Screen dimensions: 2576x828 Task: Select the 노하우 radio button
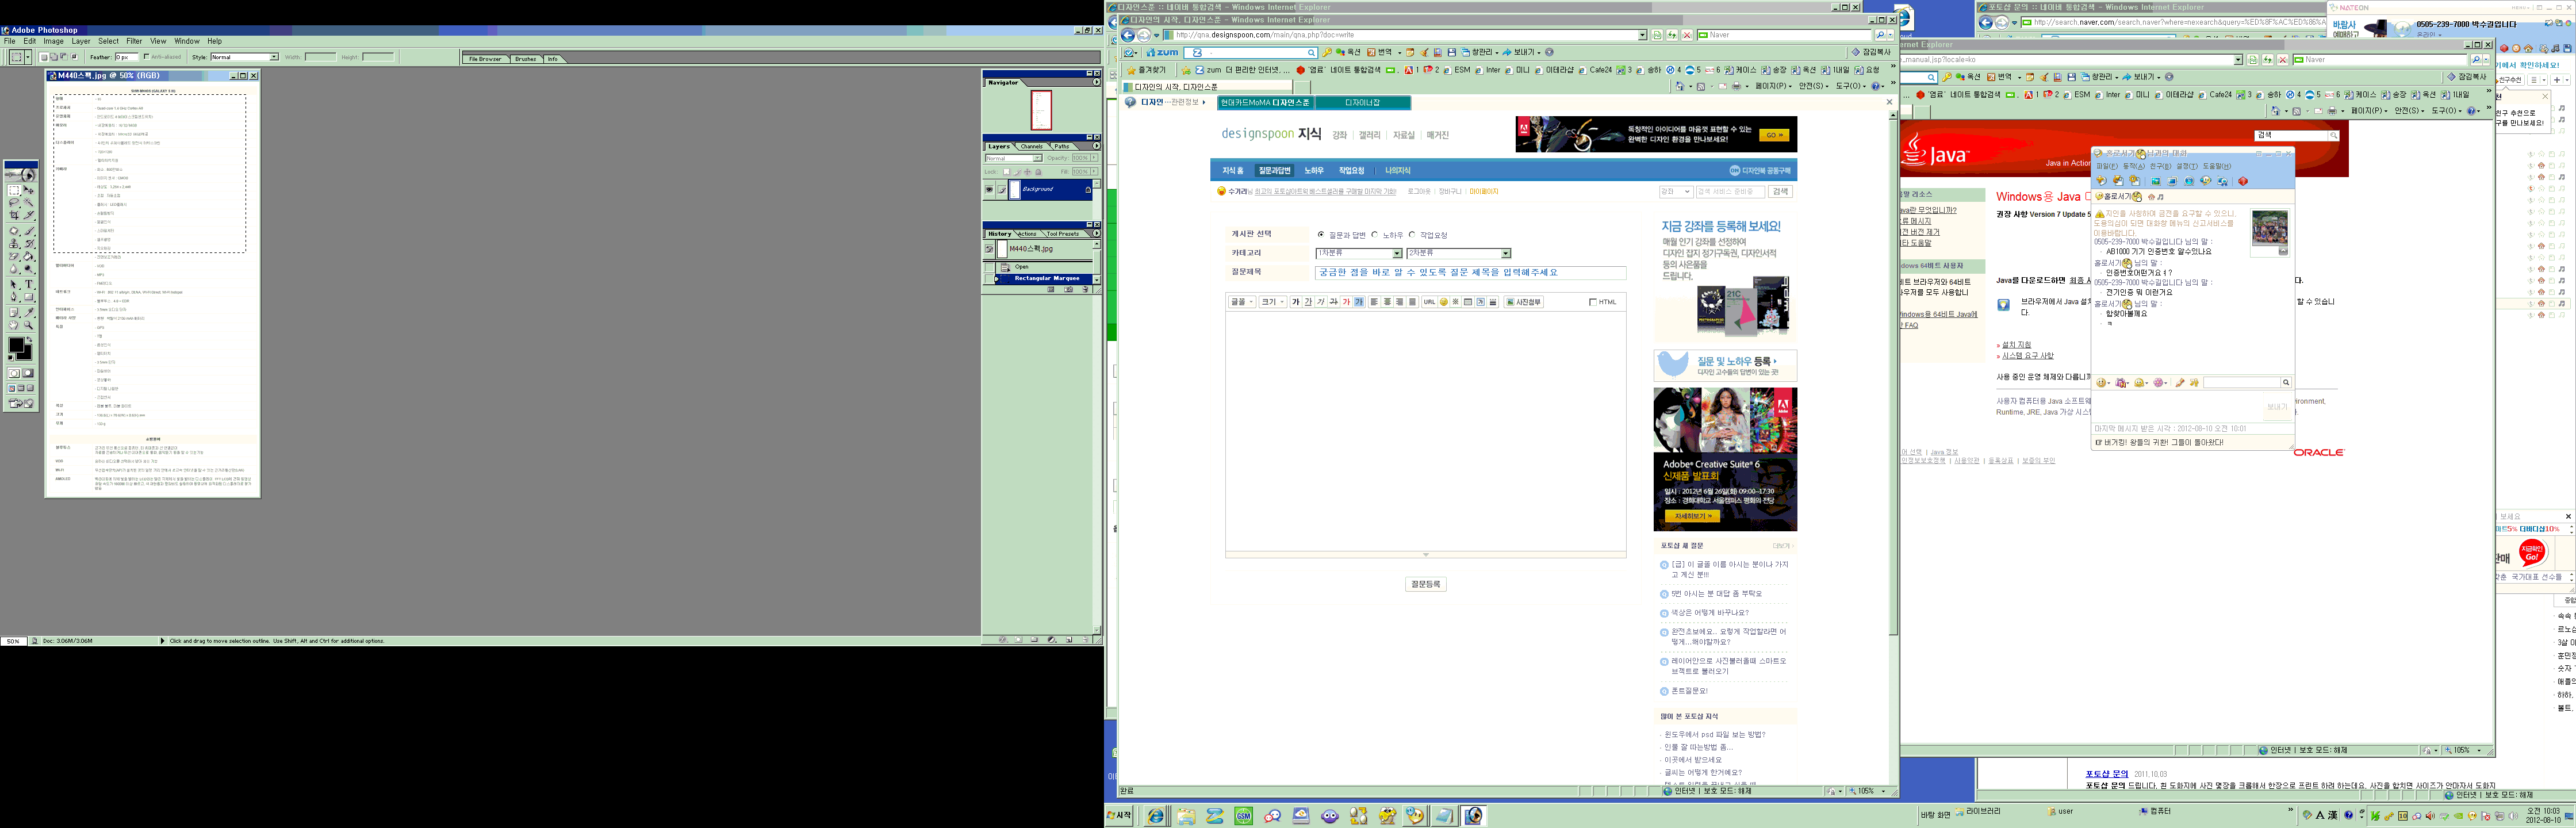(x=1375, y=235)
